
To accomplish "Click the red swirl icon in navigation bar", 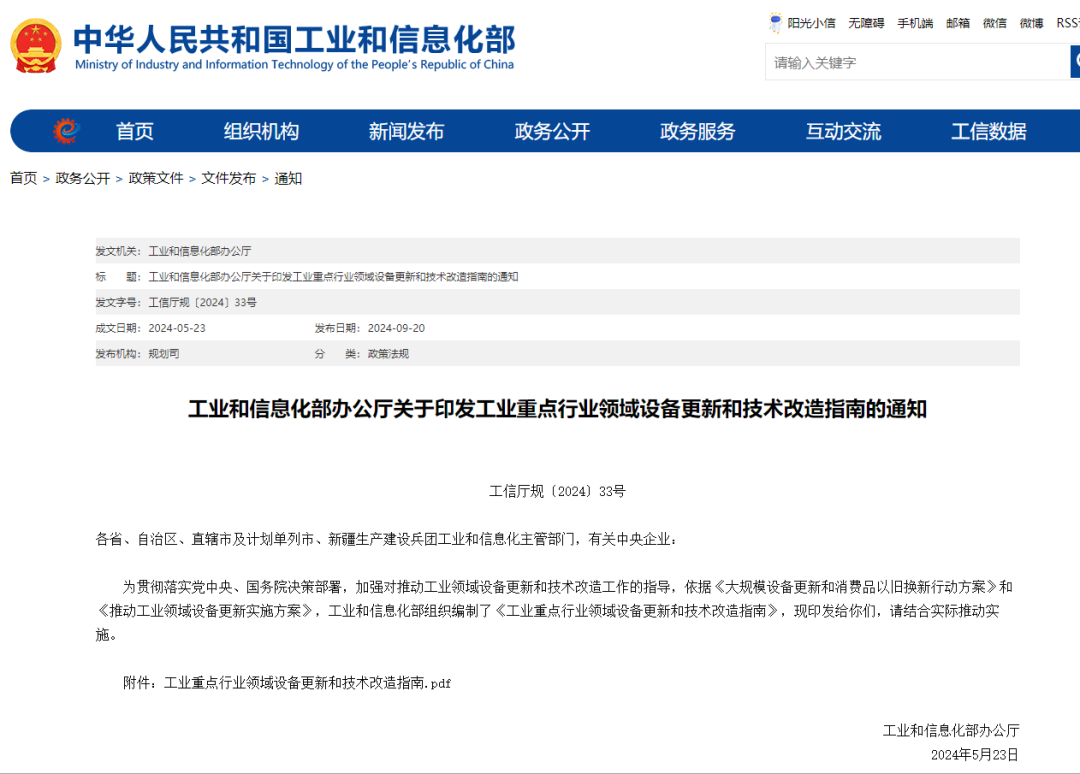I will pos(65,131).
